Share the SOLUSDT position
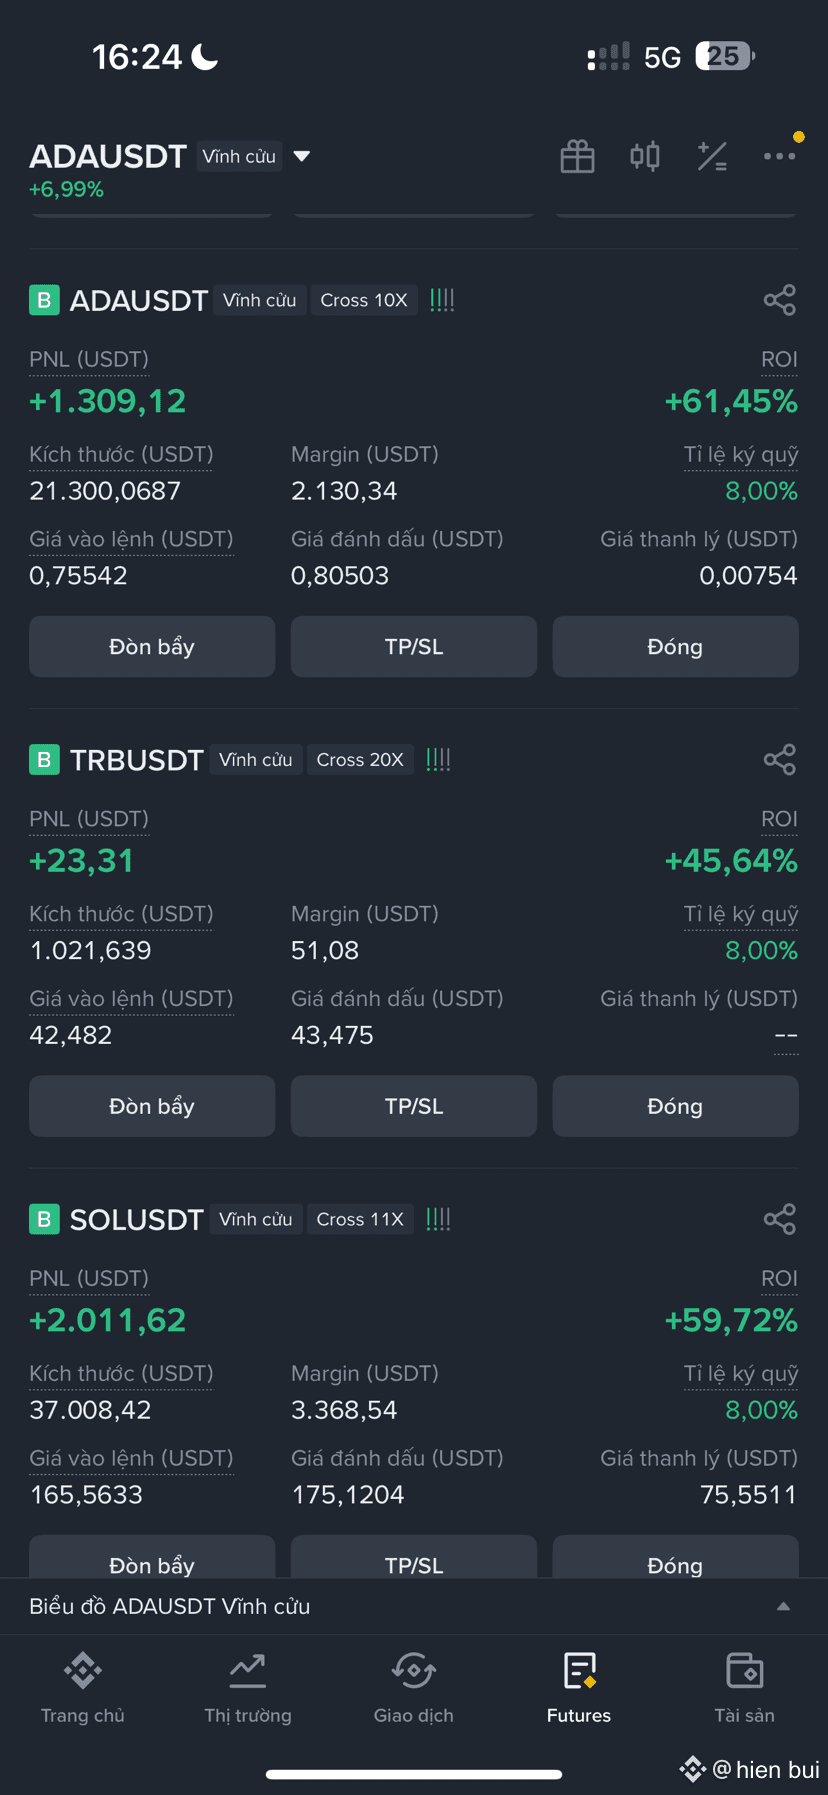The image size is (828, 1795). [780, 1219]
